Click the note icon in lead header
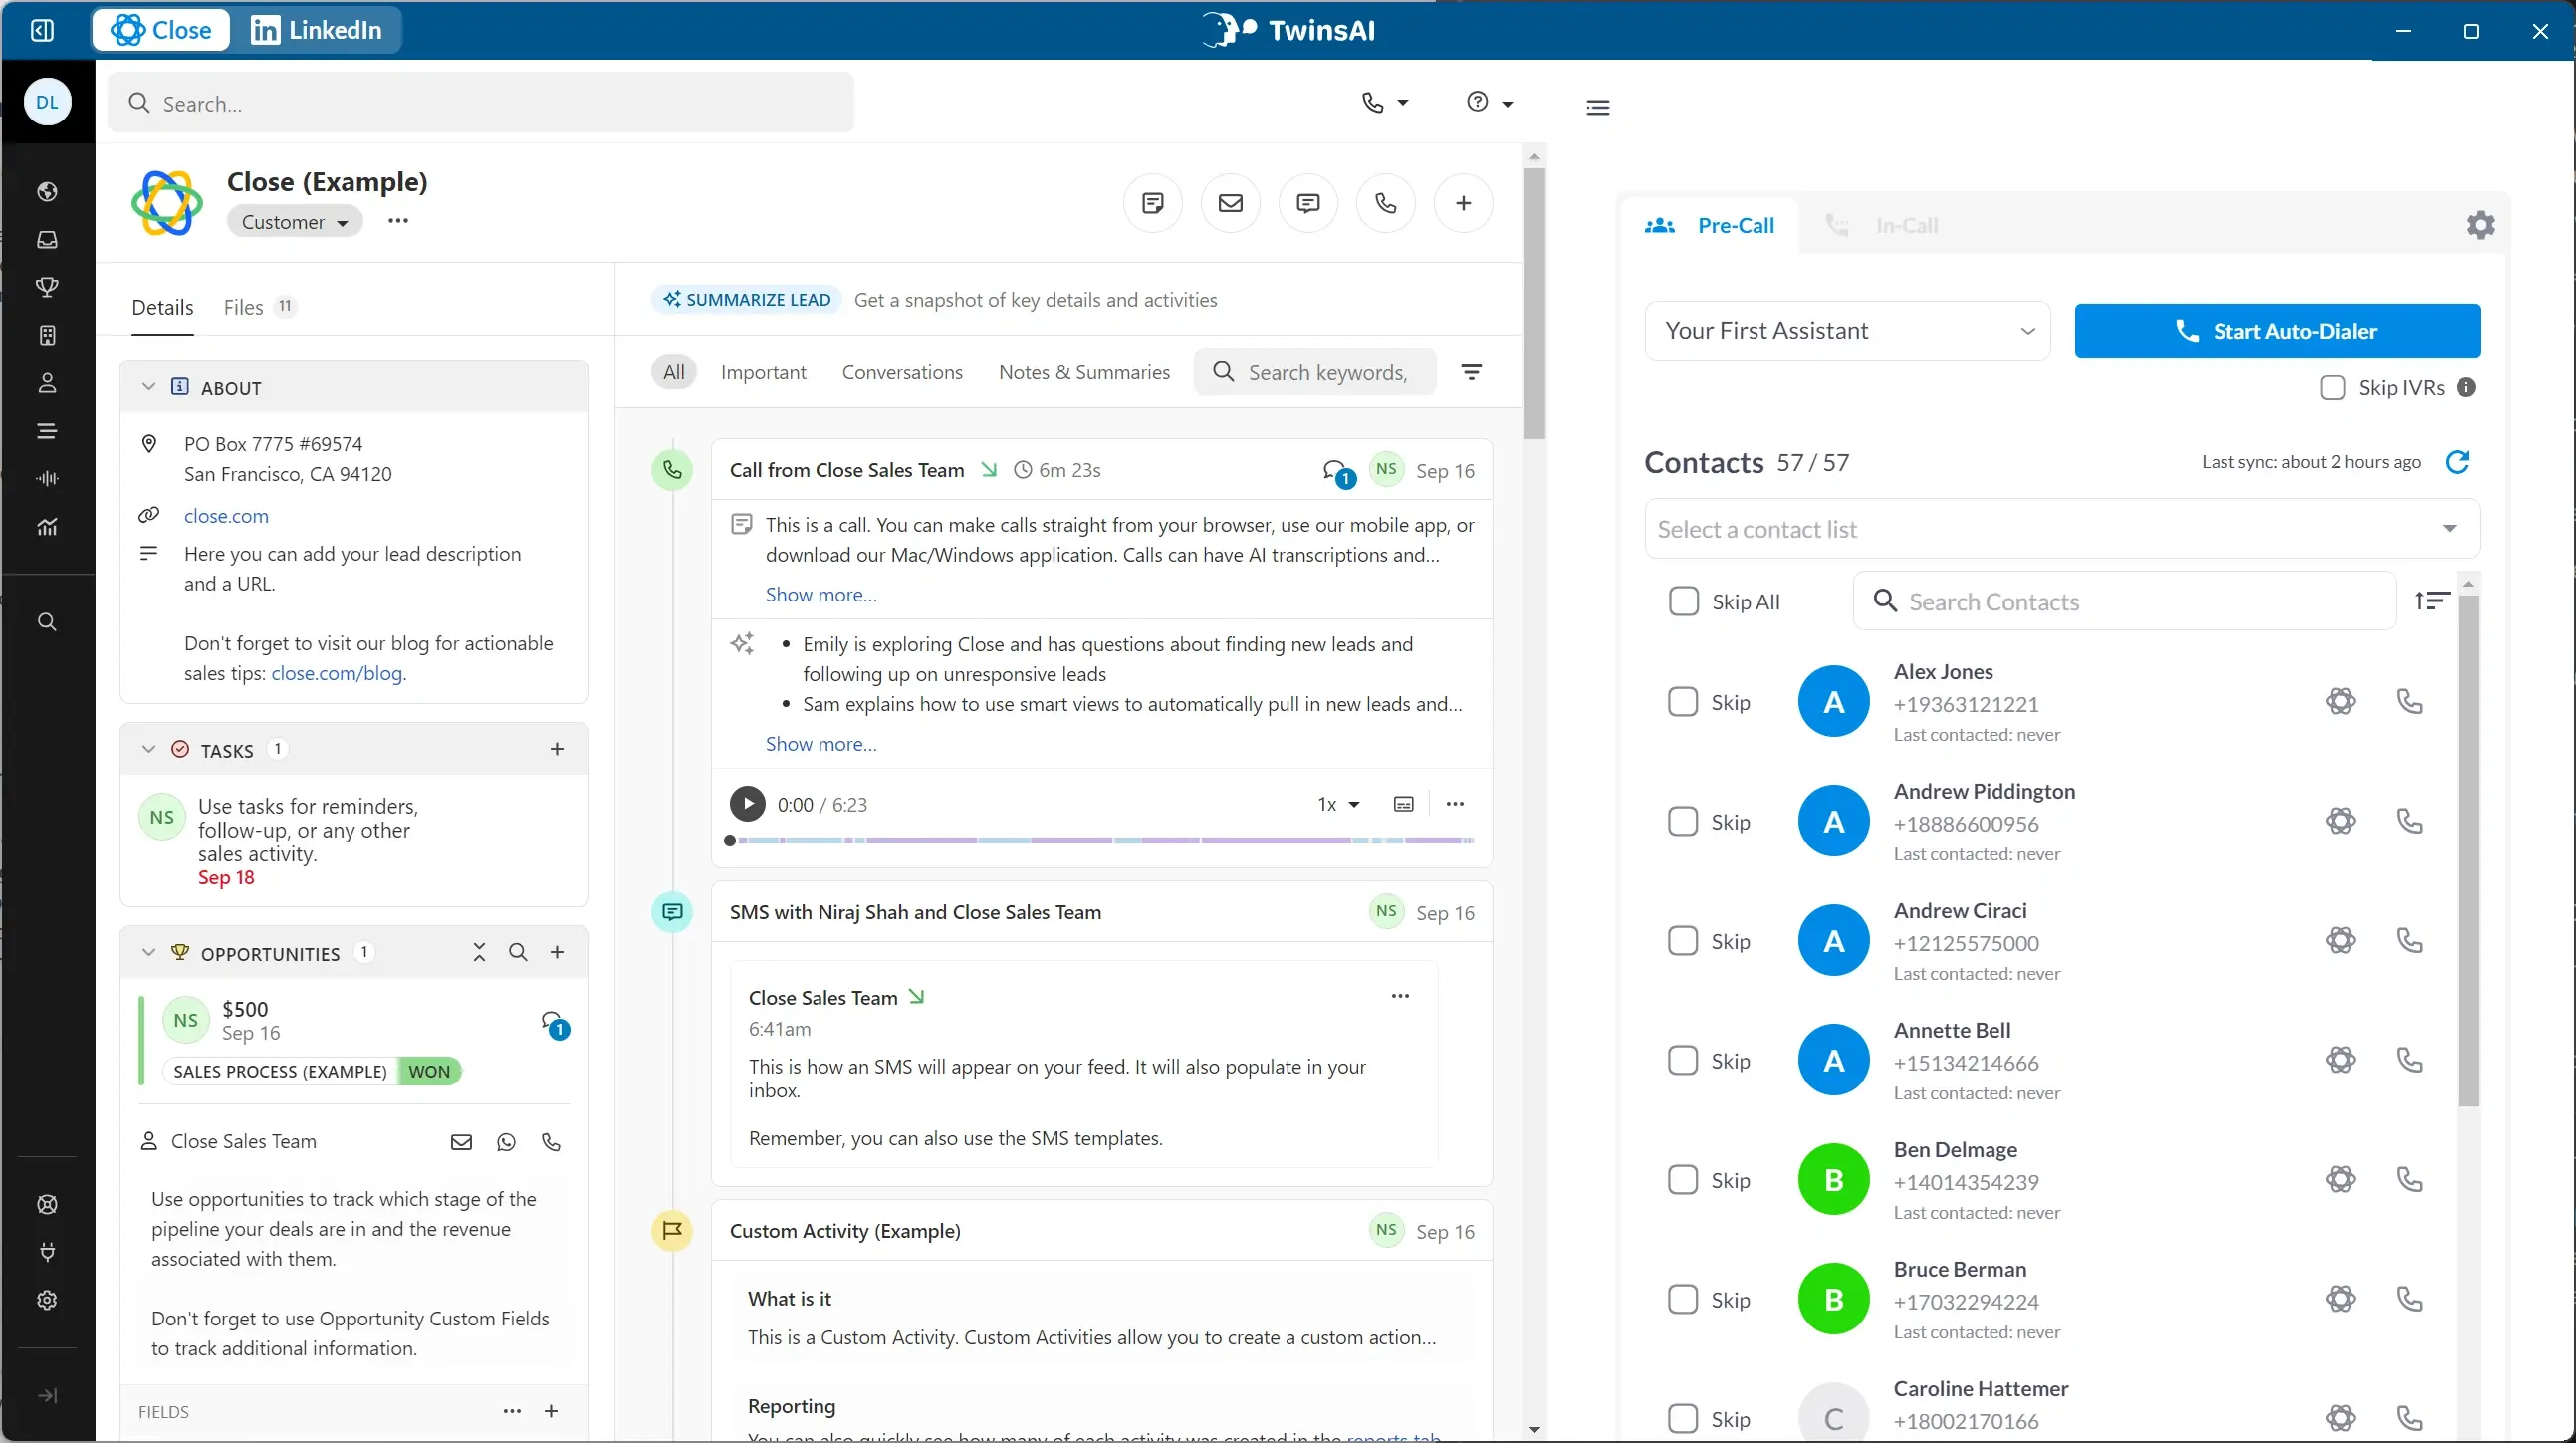Screen dimensions: 2576x1443 pos(1152,203)
